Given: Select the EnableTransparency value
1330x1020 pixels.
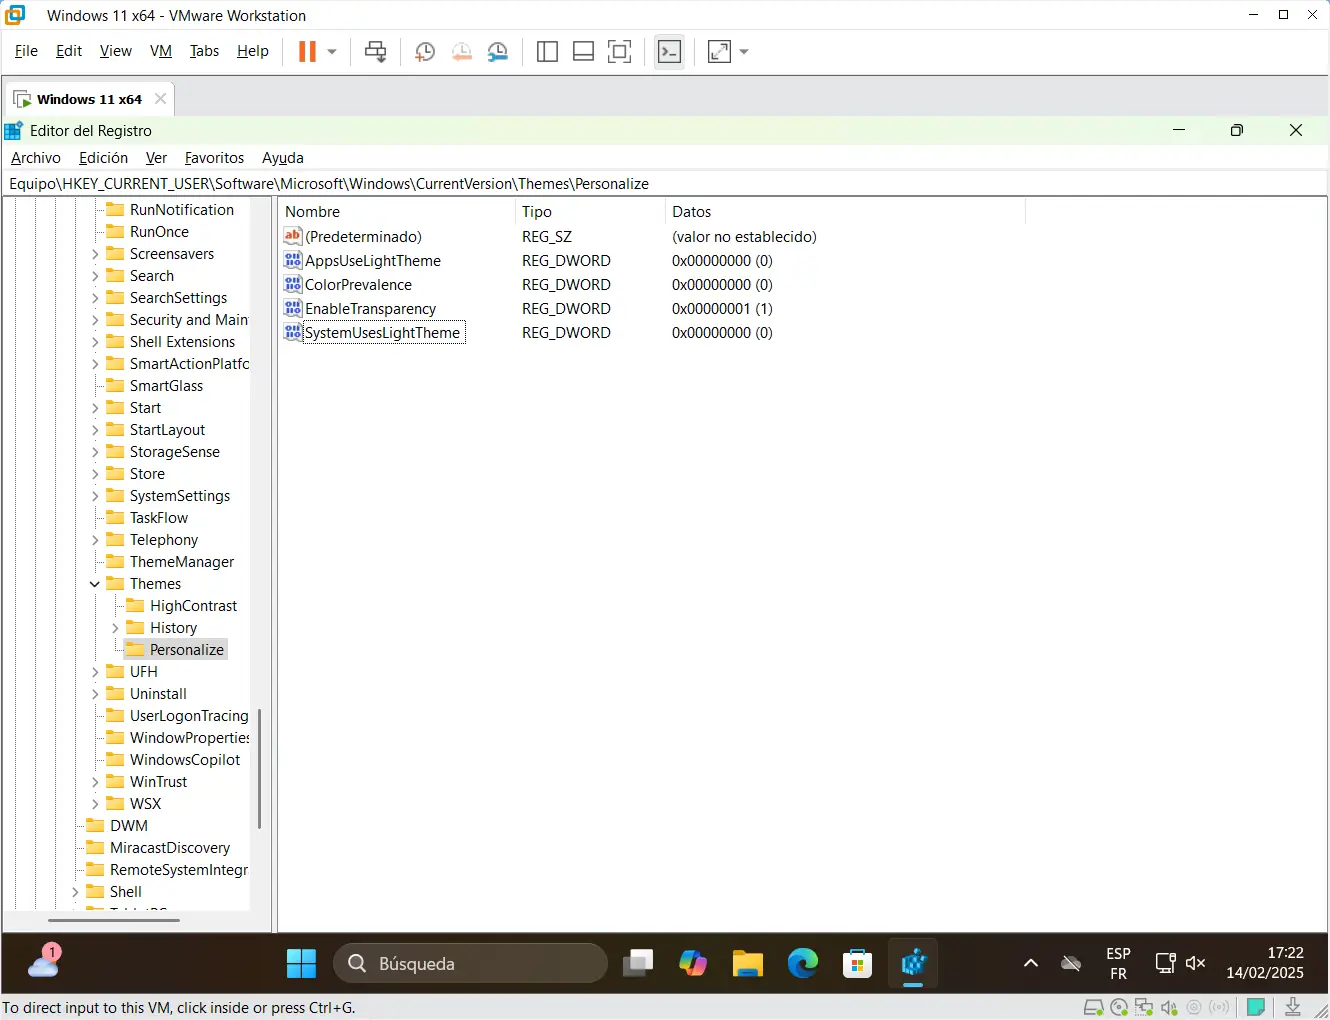Looking at the screenshot, I should tap(371, 309).
